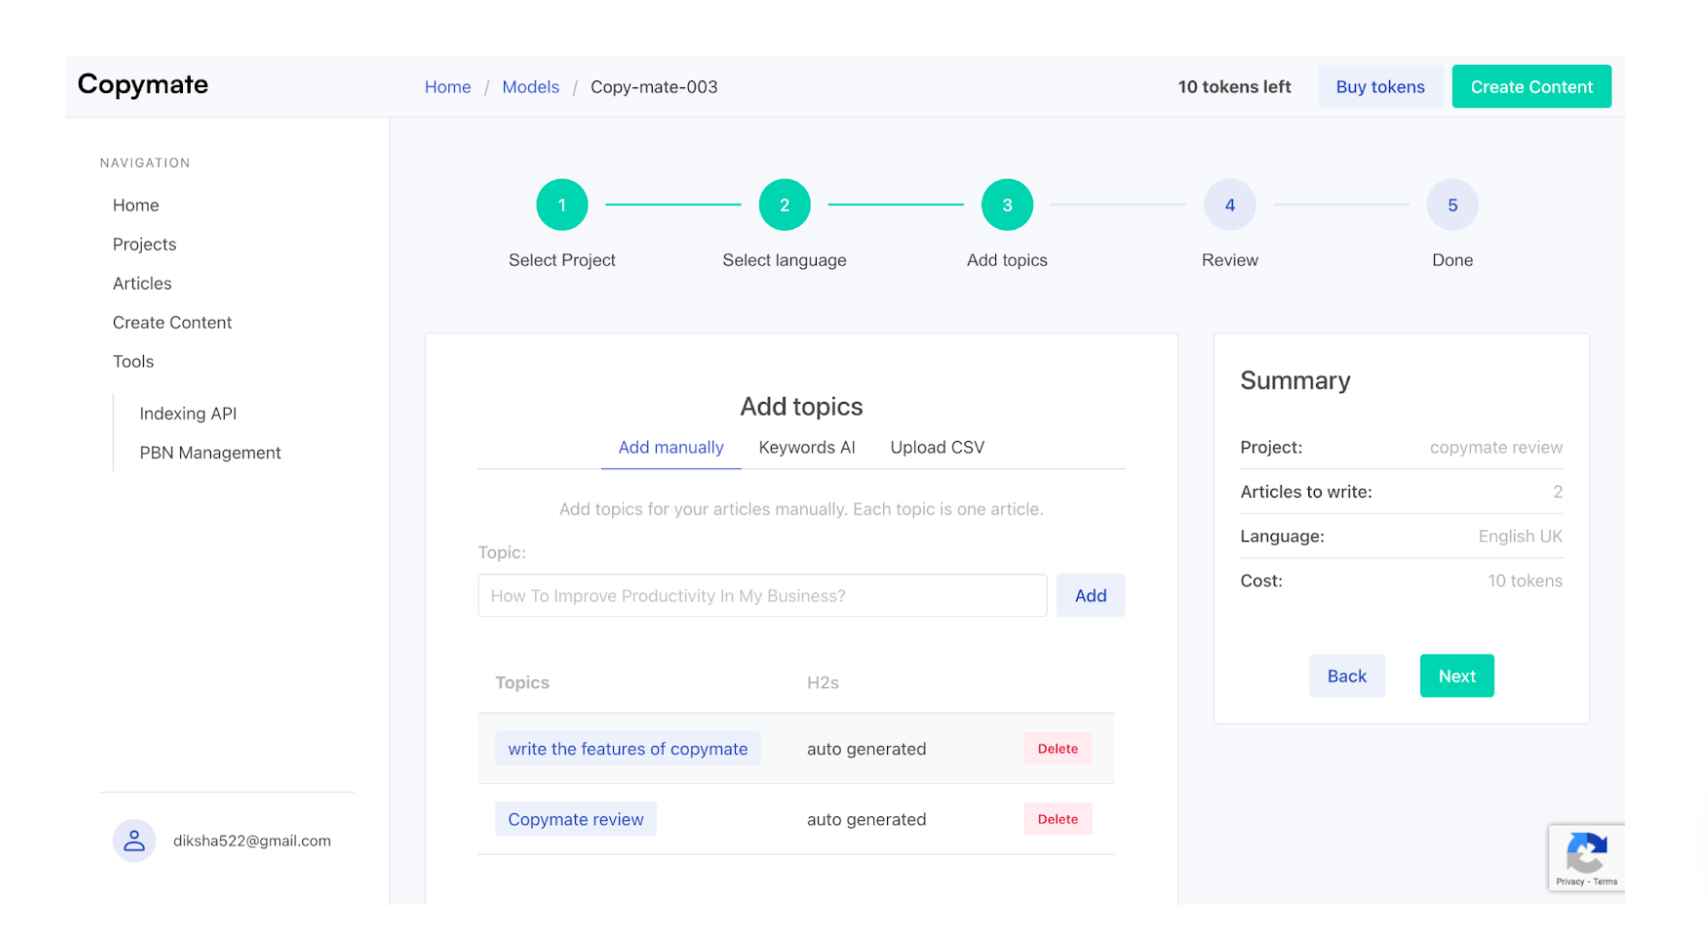Click step 3 Add topics circle

[1007, 205]
